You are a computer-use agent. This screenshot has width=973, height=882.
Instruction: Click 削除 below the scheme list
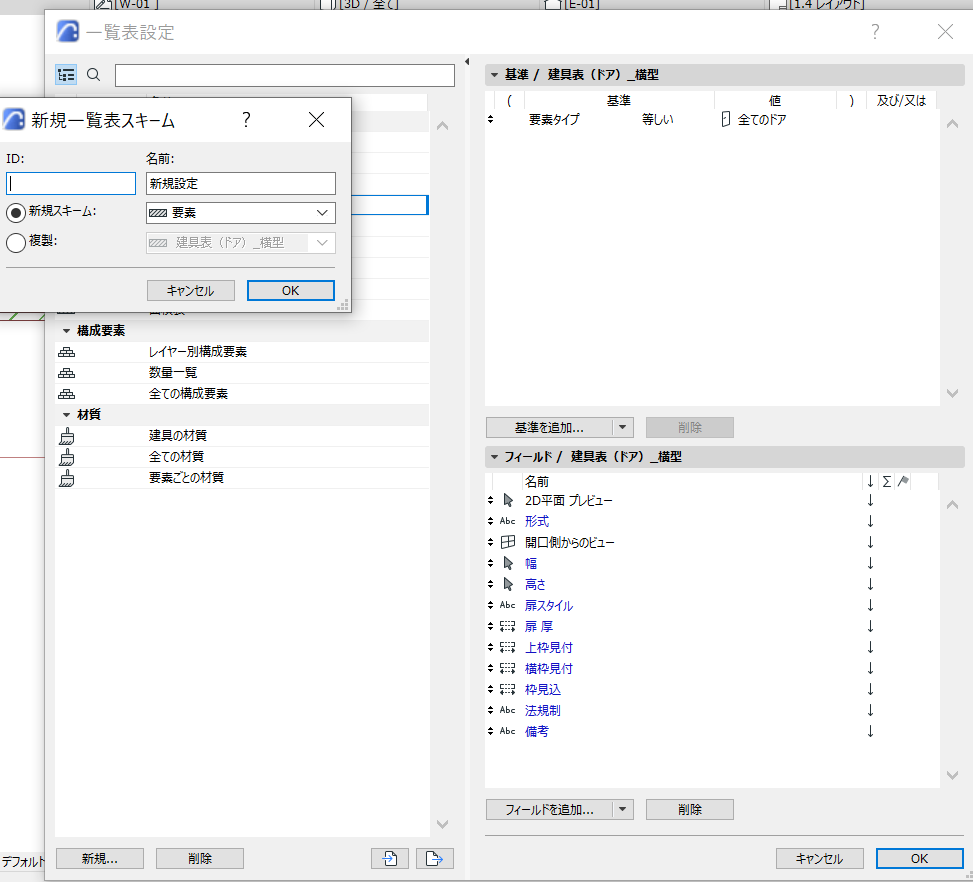coord(200,858)
